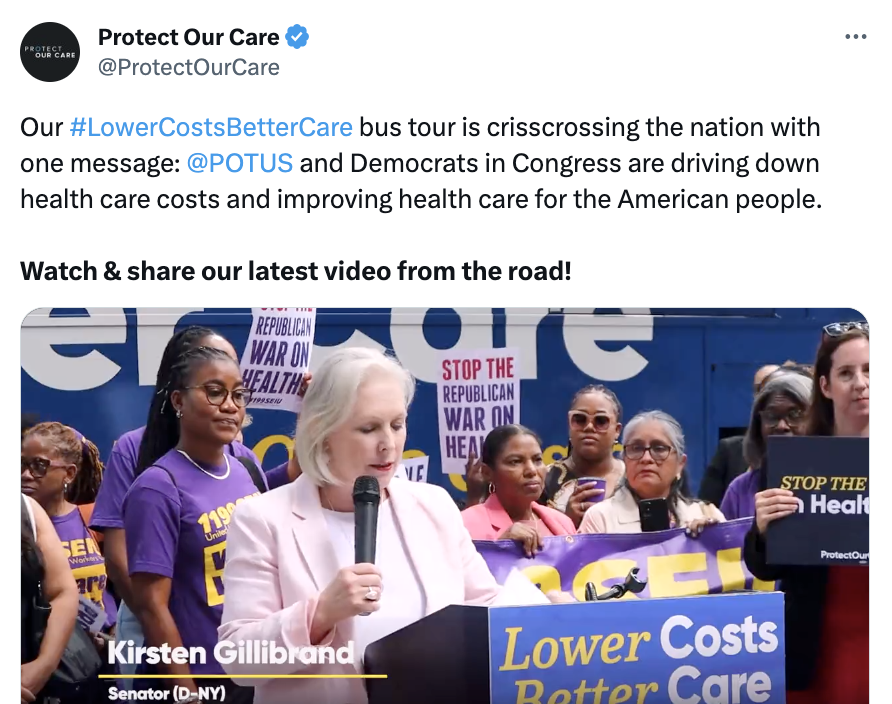Click the tweet body text paragraph
This screenshot has width=892, height=704.
pos(421,163)
